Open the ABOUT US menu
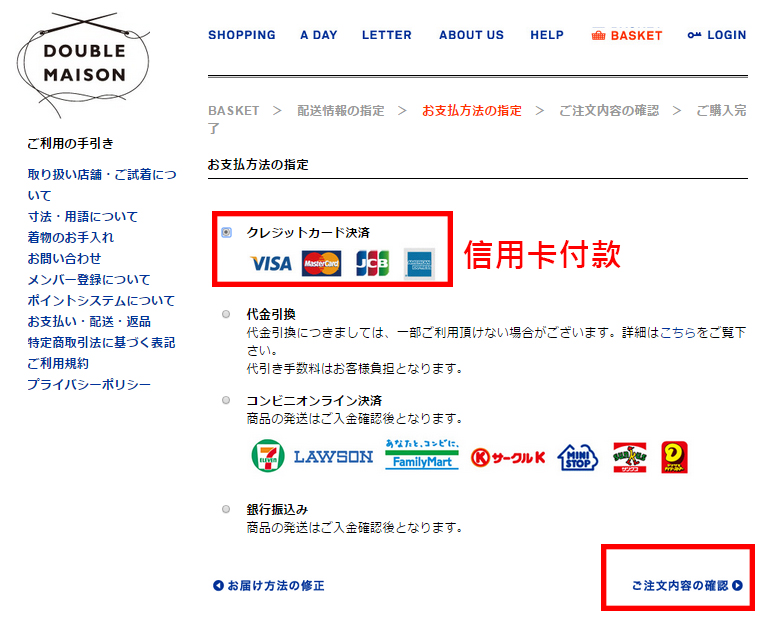The height and width of the screenshot is (619, 766). [471, 35]
